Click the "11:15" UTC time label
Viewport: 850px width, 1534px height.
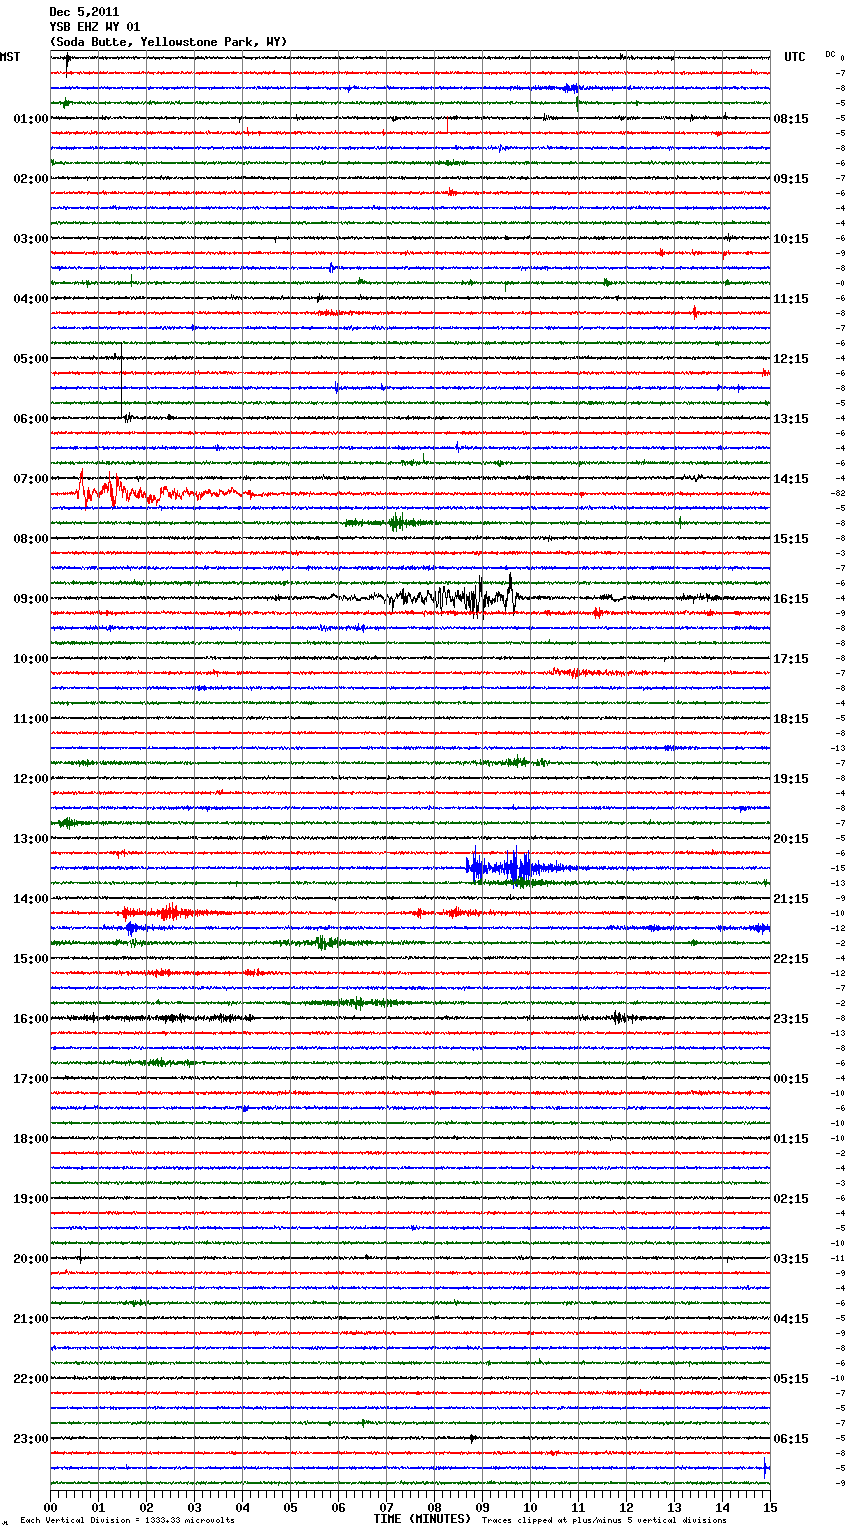pyautogui.click(x=791, y=299)
